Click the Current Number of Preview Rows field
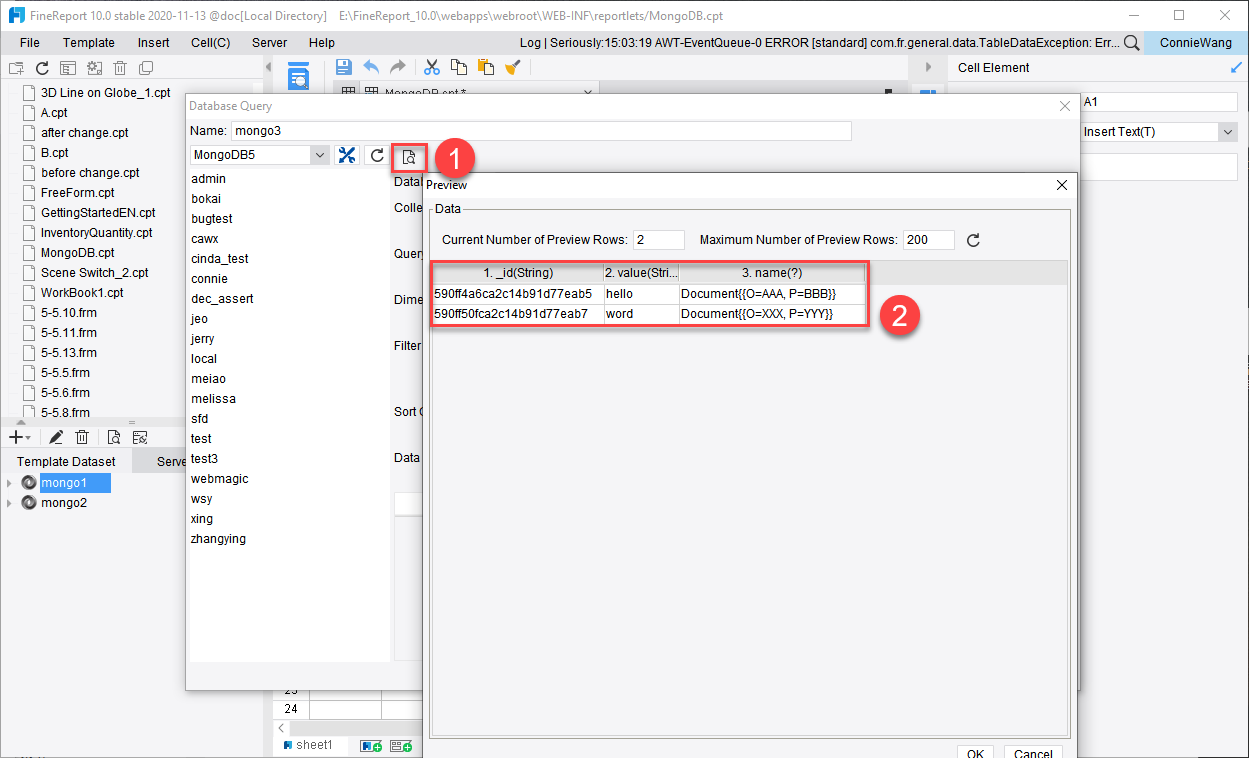The image size is (1249, 758). pyautogui.click(x=658, y=239)
